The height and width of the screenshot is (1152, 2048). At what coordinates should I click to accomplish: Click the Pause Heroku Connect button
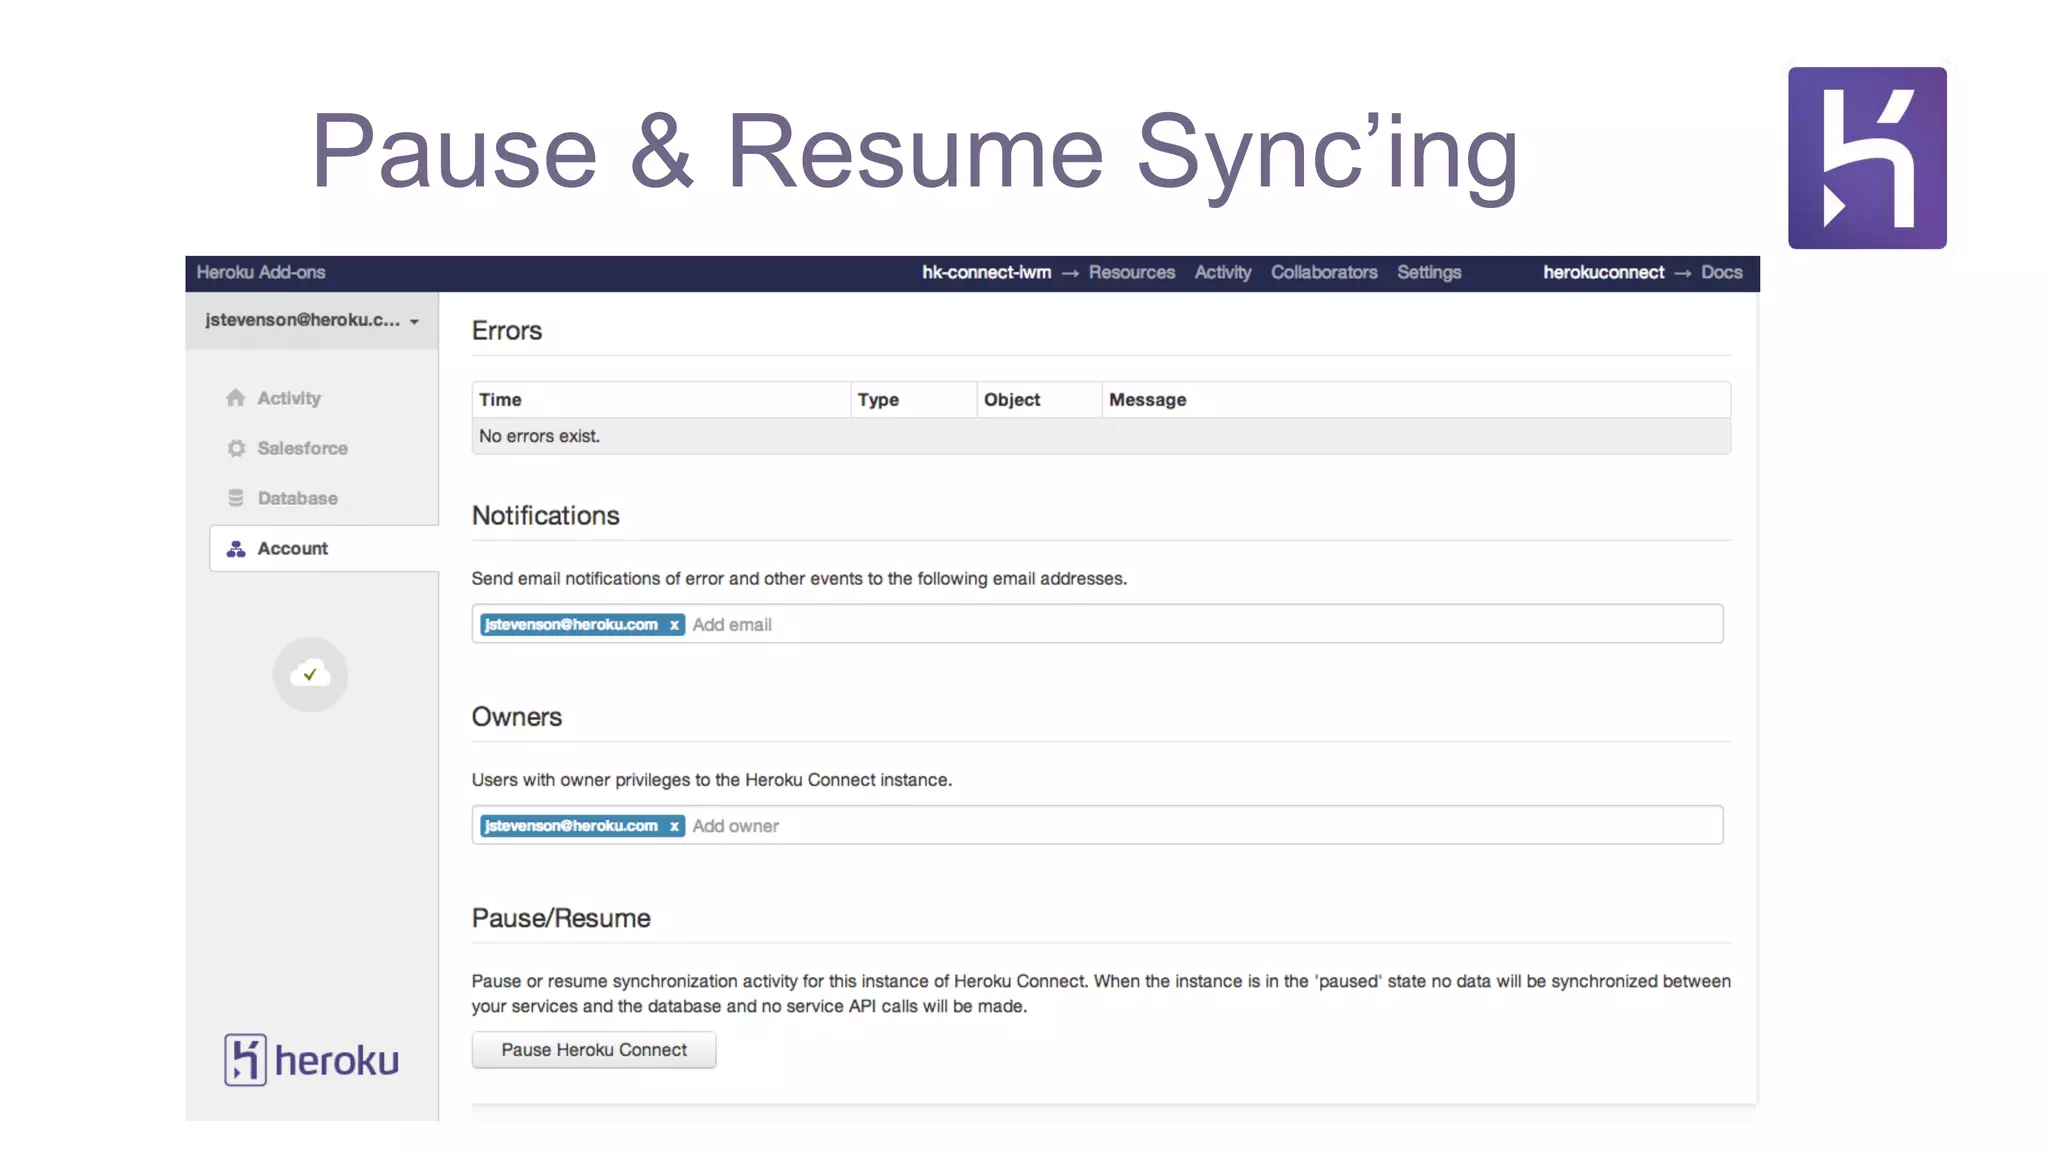(x=594, y=1050)
